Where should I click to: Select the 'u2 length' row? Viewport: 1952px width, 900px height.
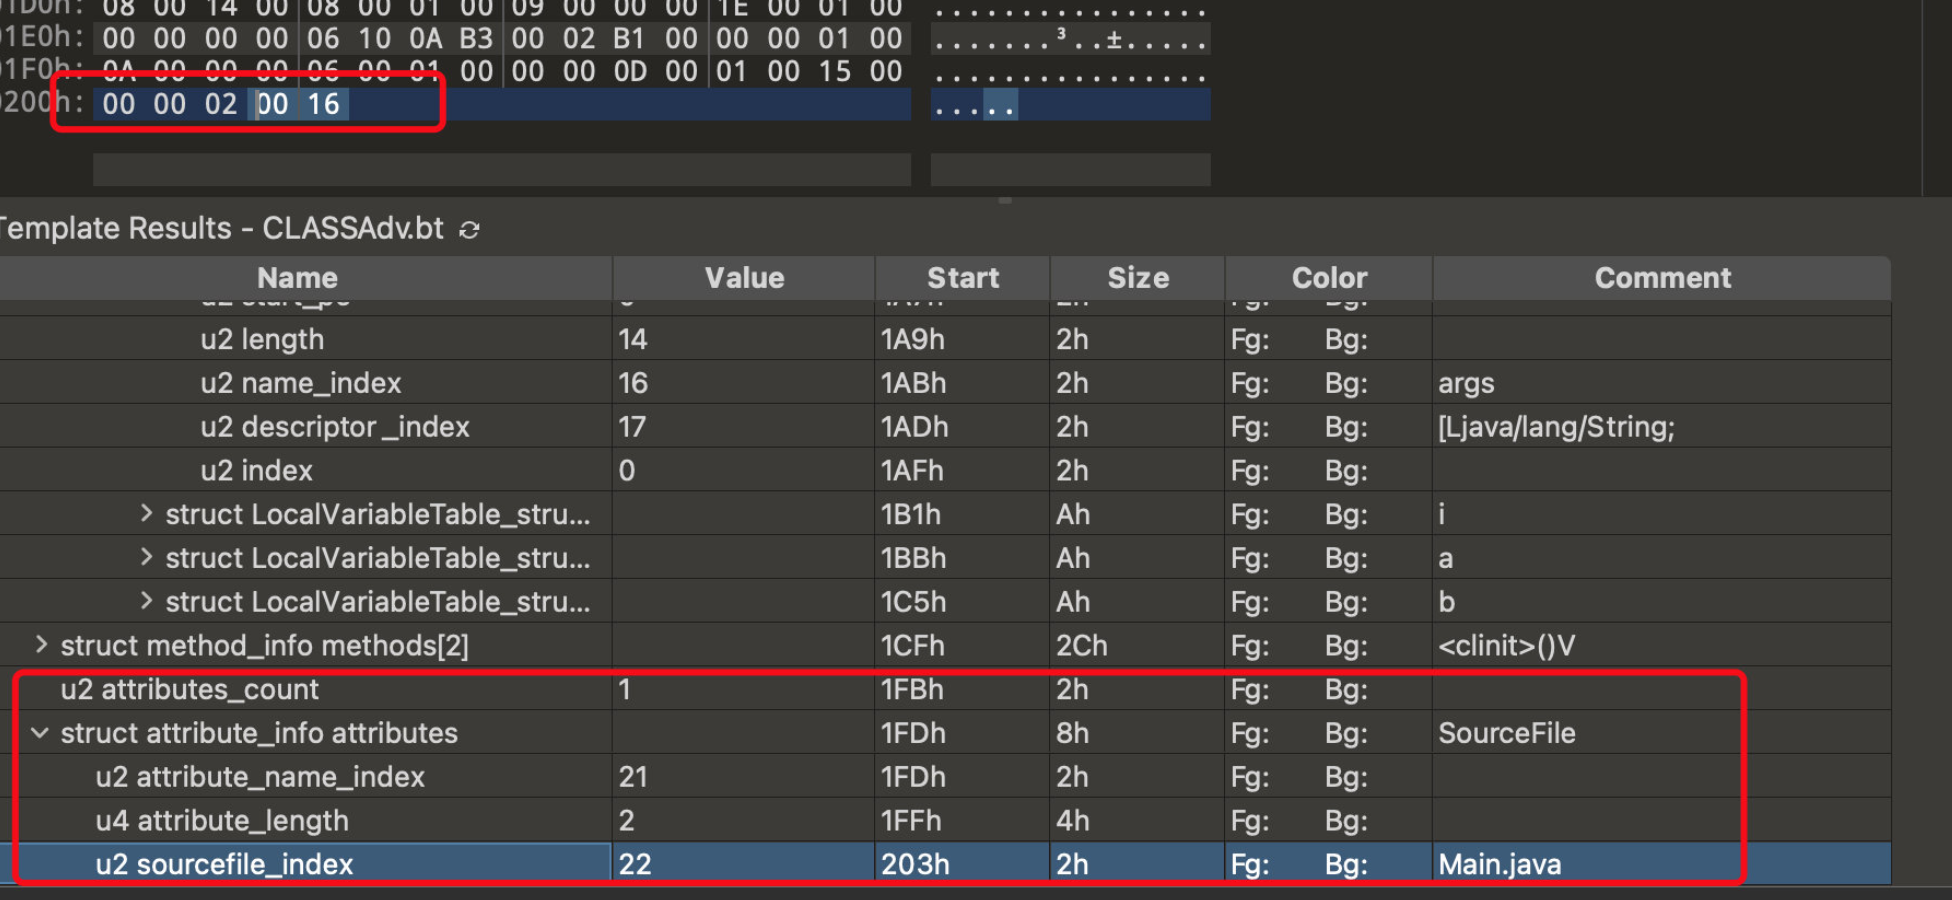(x=945, y=339)
